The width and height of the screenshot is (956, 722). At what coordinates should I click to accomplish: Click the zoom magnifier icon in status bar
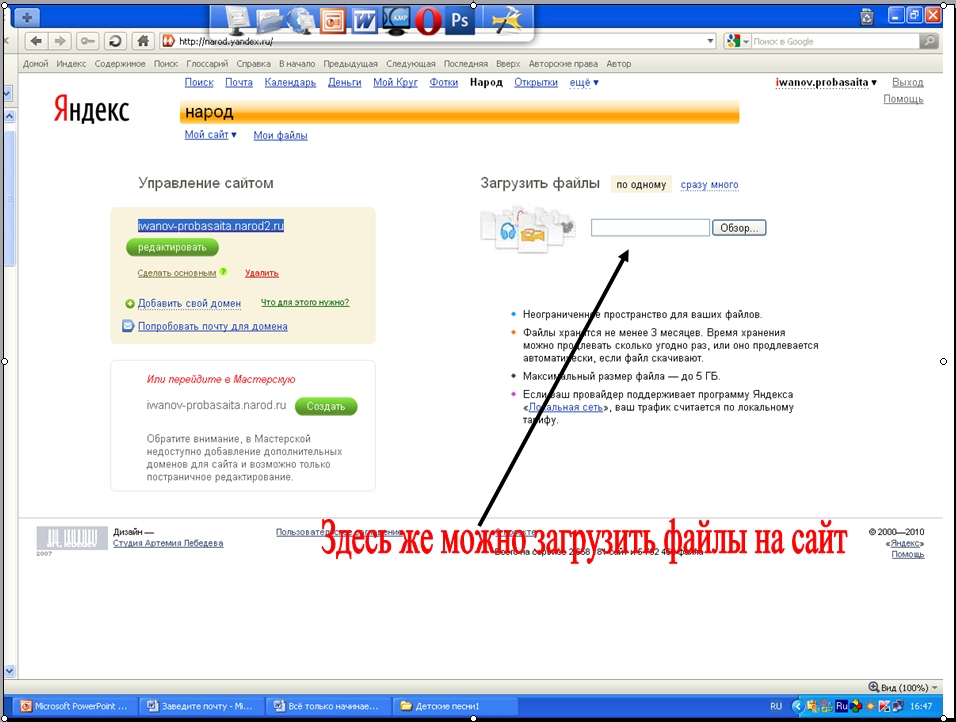[874, 687]
